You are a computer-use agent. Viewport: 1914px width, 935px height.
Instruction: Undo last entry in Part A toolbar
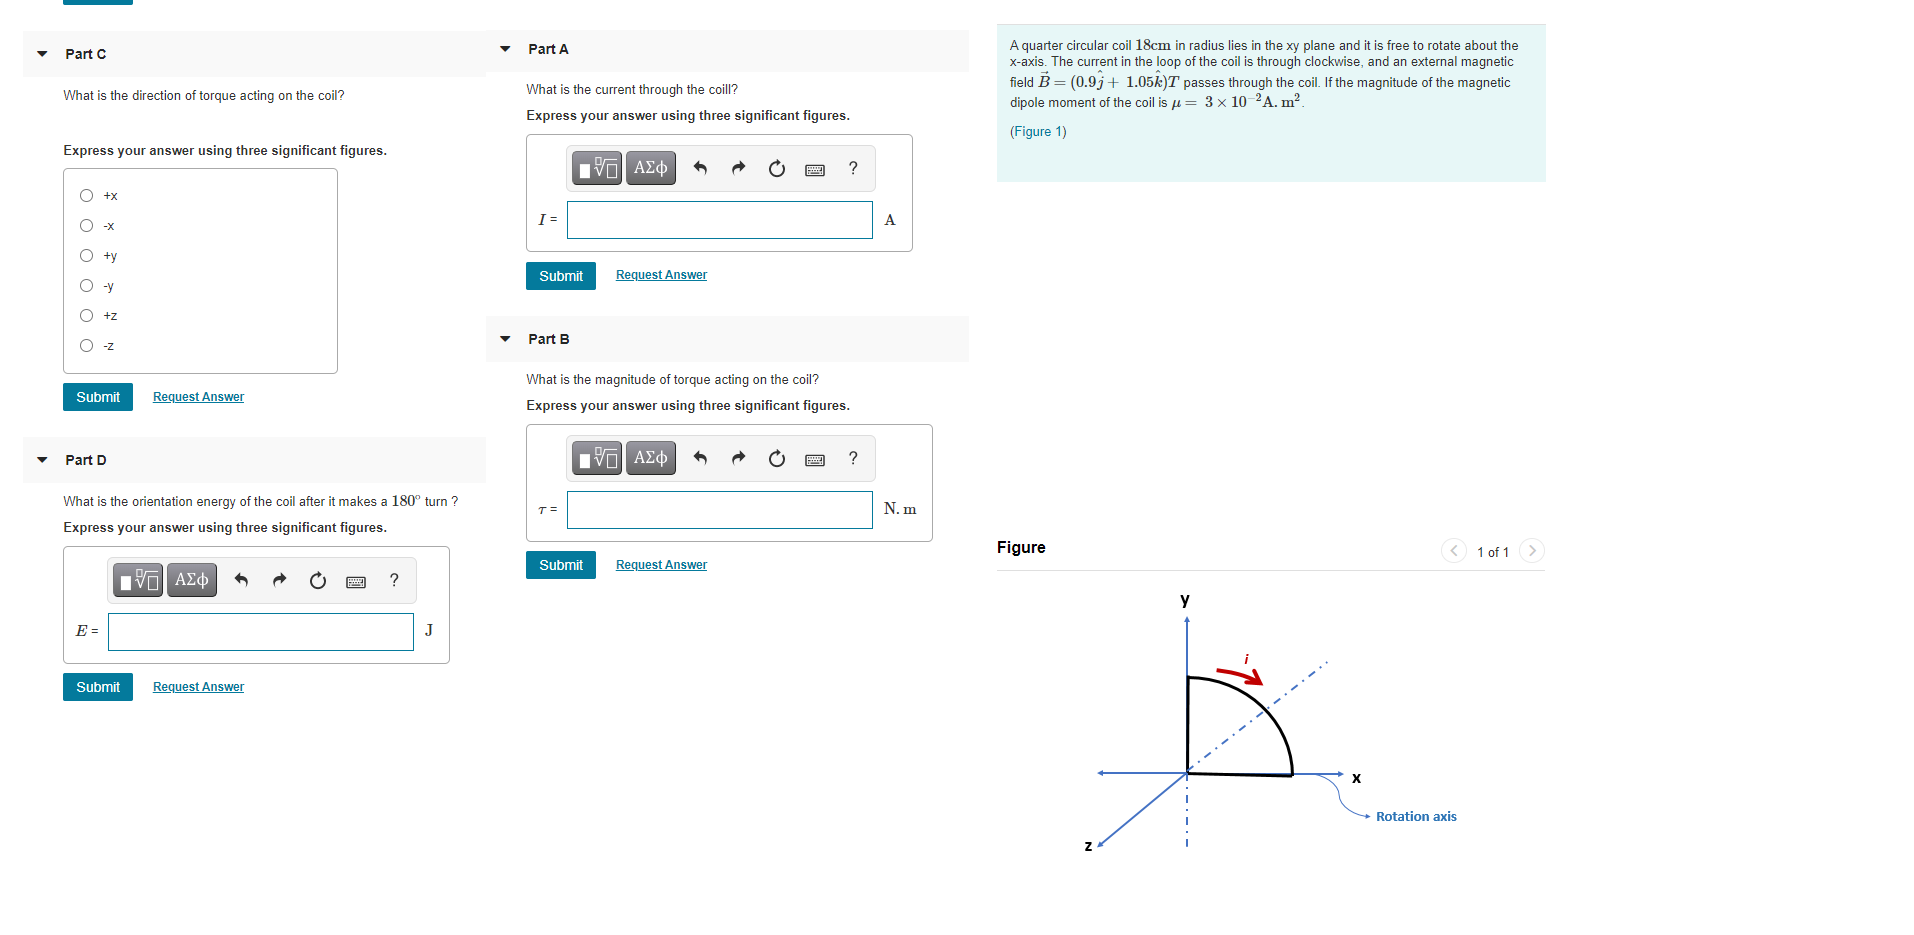coord(700,168)
